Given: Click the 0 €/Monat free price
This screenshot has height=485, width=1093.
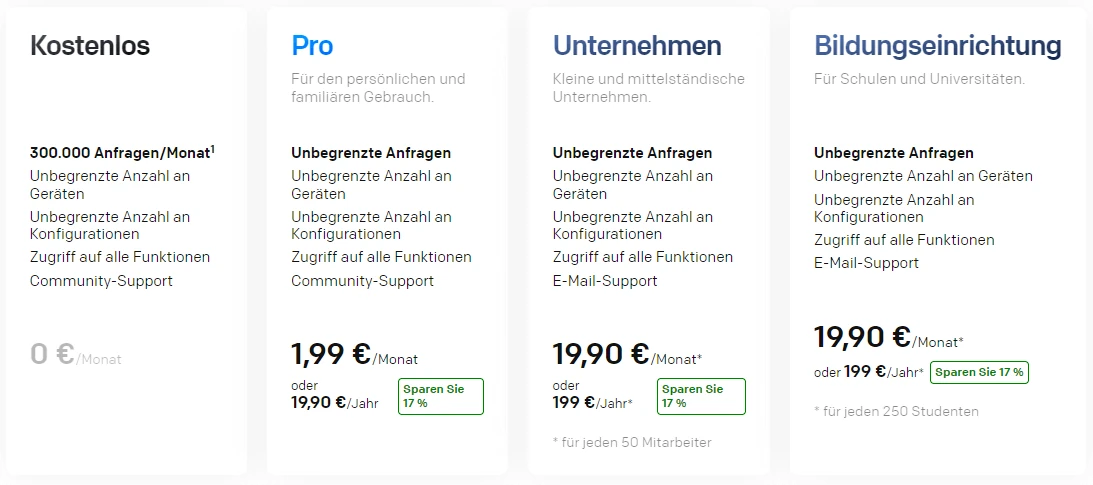Looking at the screenshot, I should click(x=75, y=354).
